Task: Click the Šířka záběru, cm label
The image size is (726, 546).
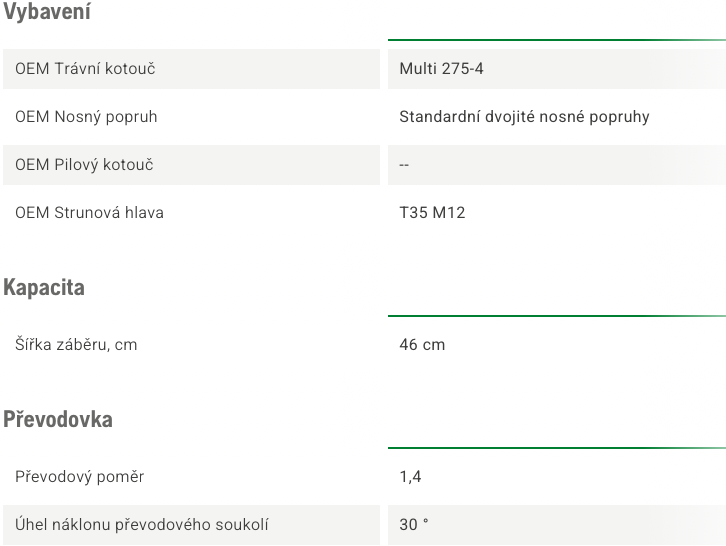Action: click(76, 345)
